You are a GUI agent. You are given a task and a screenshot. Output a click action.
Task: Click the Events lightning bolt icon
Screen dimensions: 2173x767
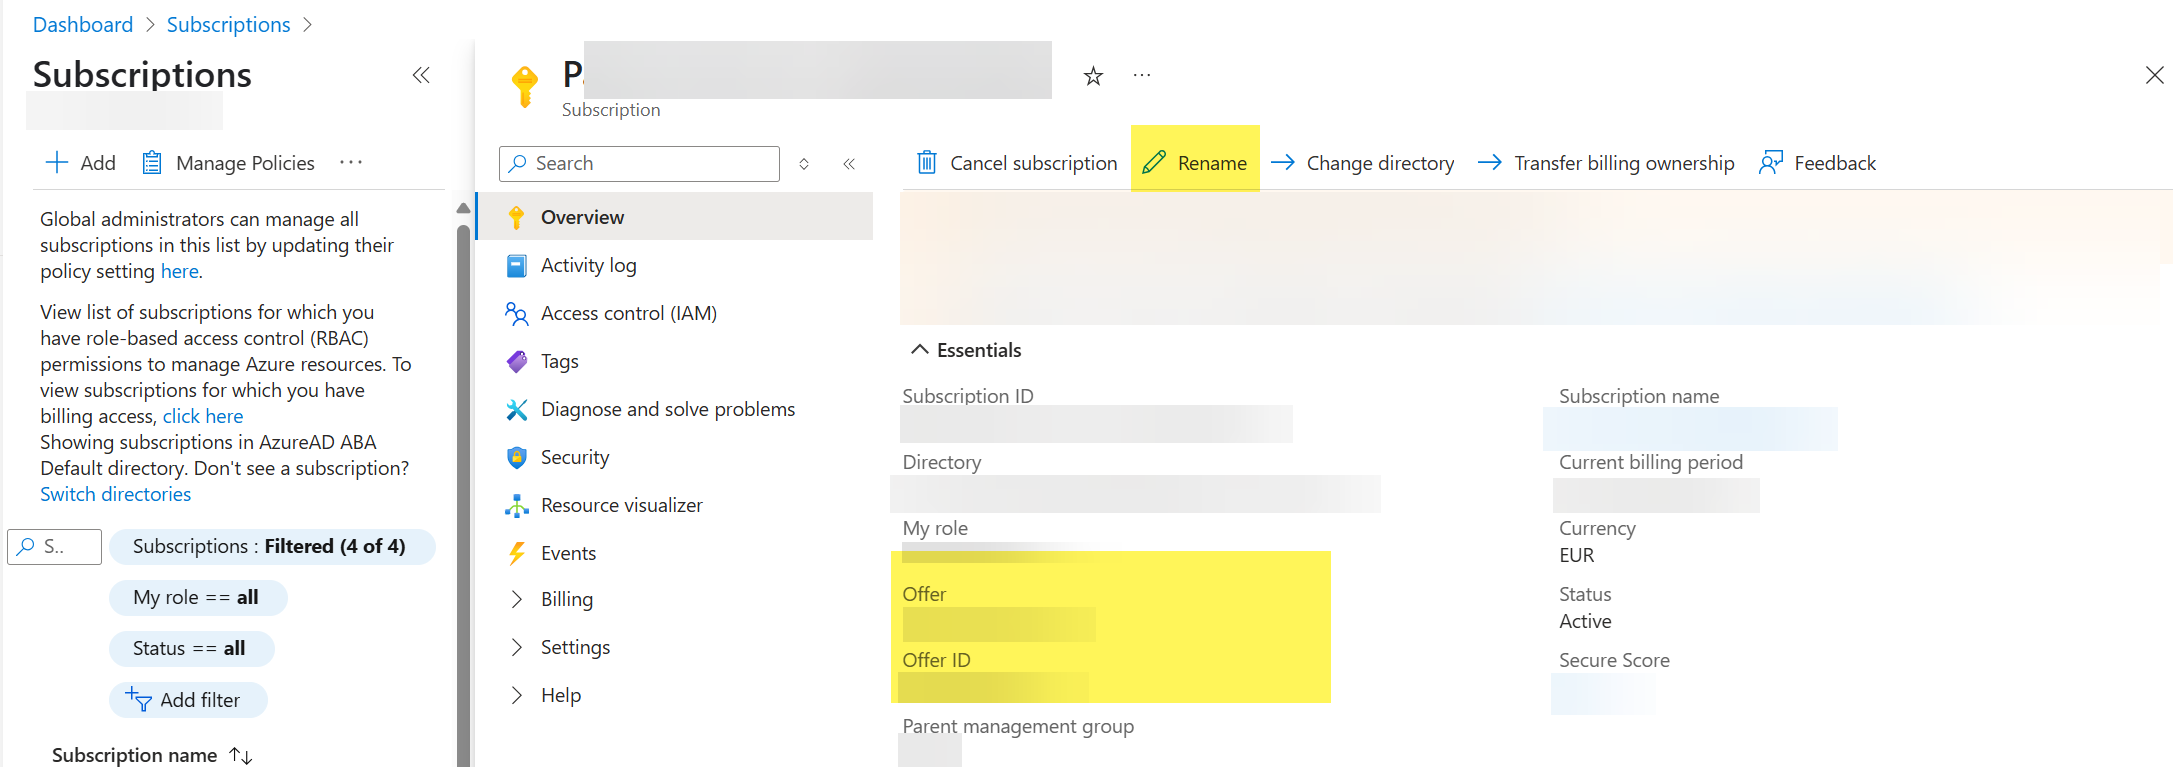[x=516, y=553]
